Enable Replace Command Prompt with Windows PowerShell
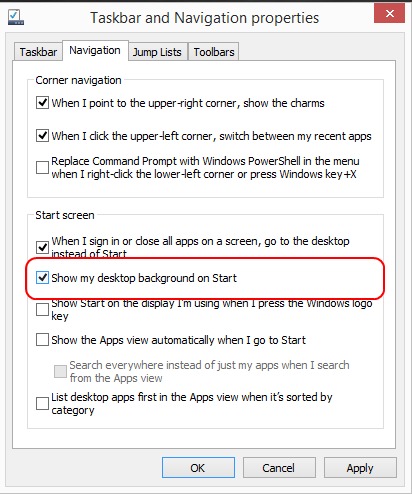Viewport: 412px width, 494px height. 42,167
